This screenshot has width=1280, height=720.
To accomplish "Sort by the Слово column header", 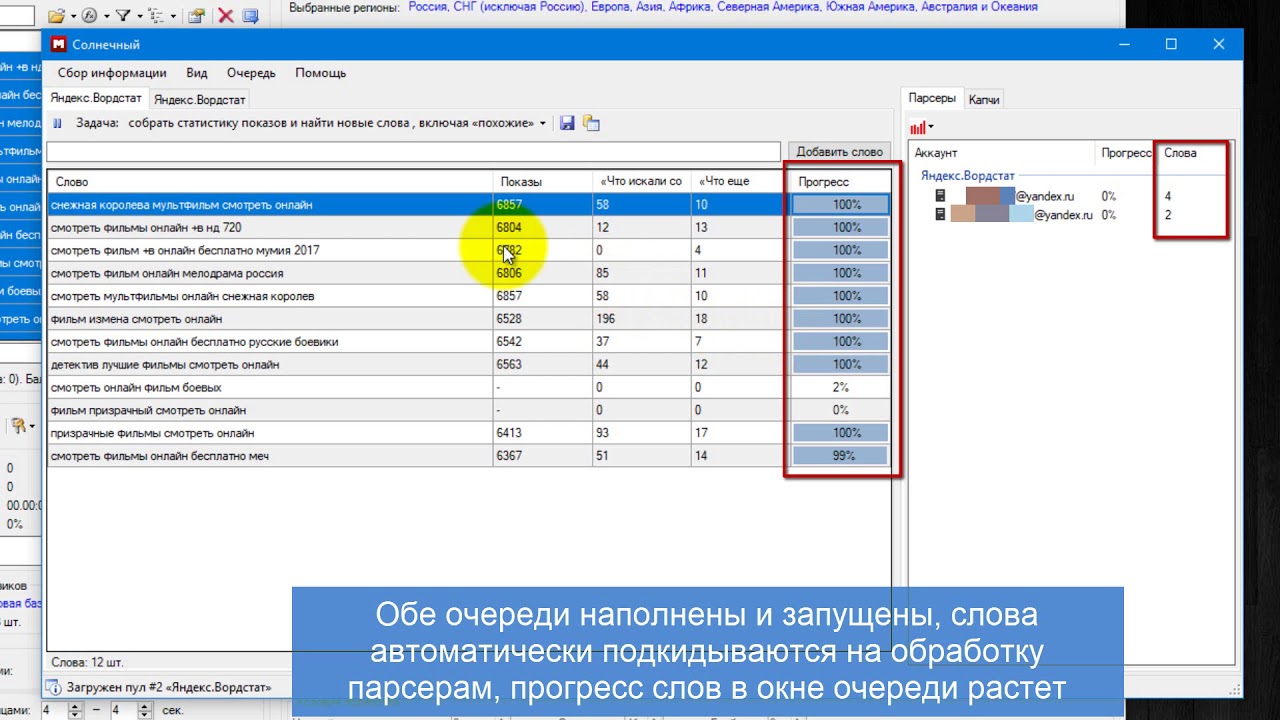I will tap(271, 182).
